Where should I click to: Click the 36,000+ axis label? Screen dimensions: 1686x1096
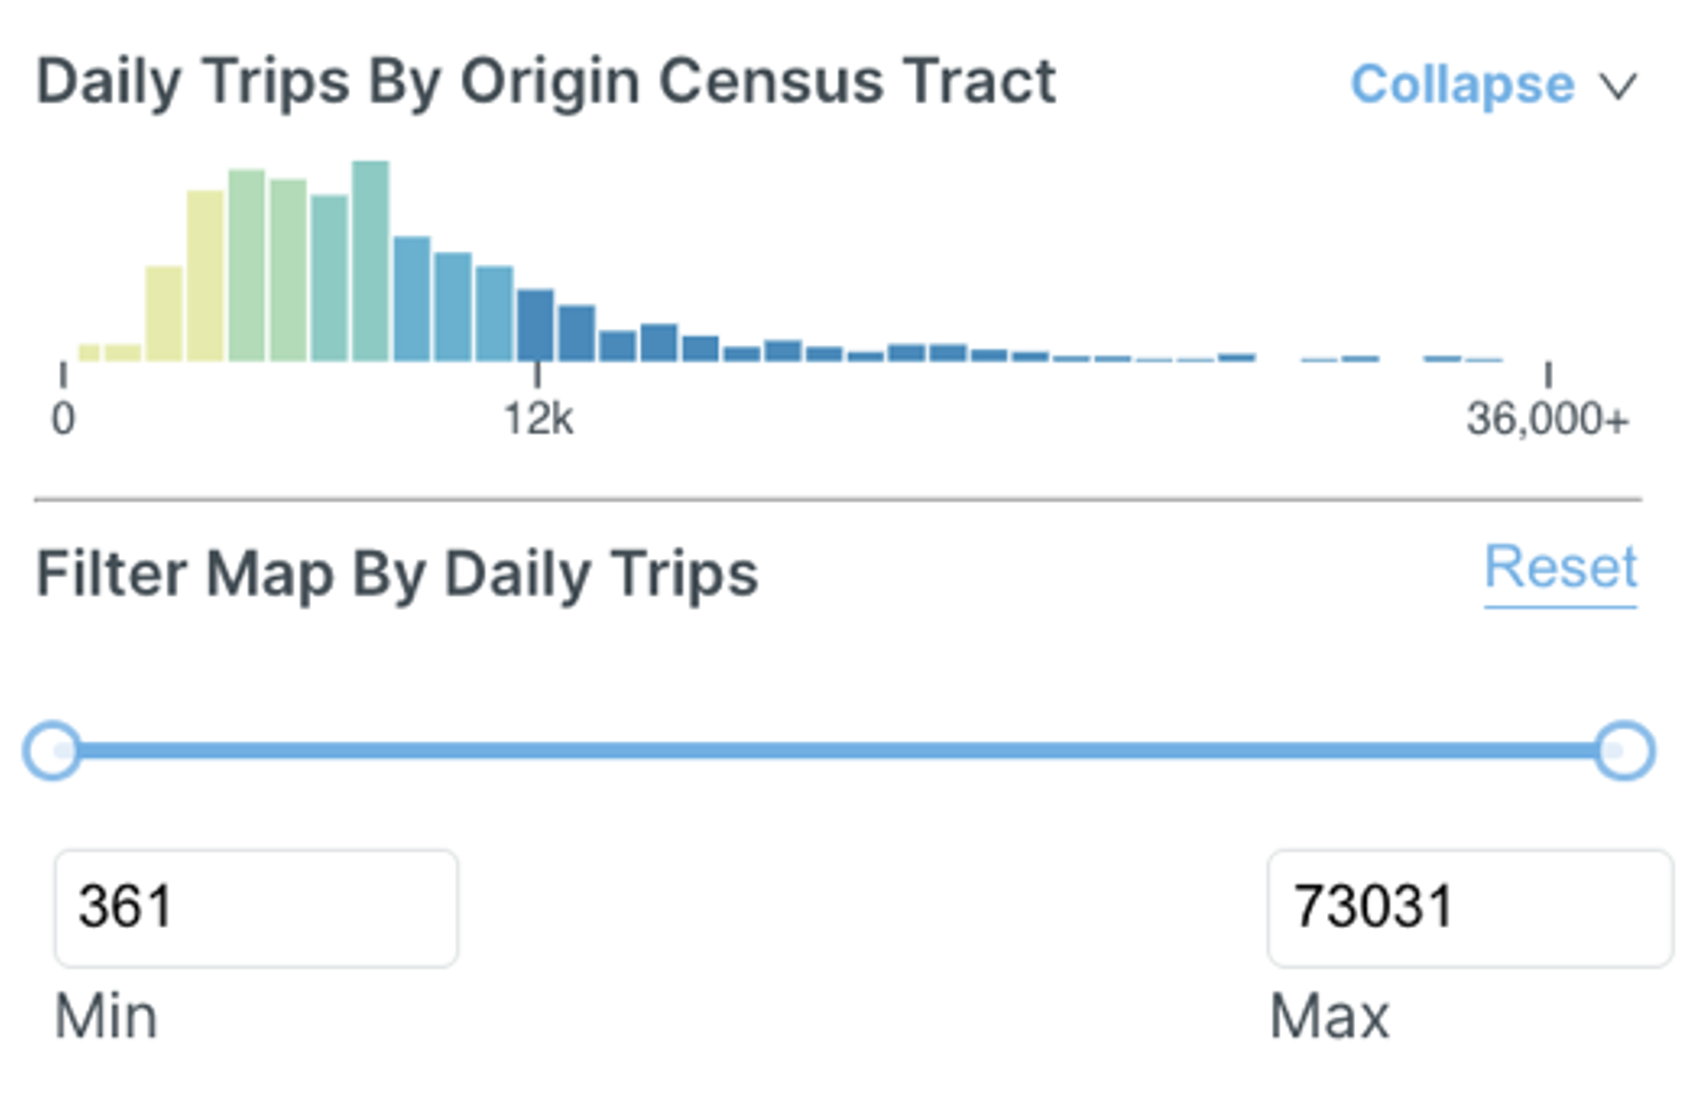click(1546, 420)
